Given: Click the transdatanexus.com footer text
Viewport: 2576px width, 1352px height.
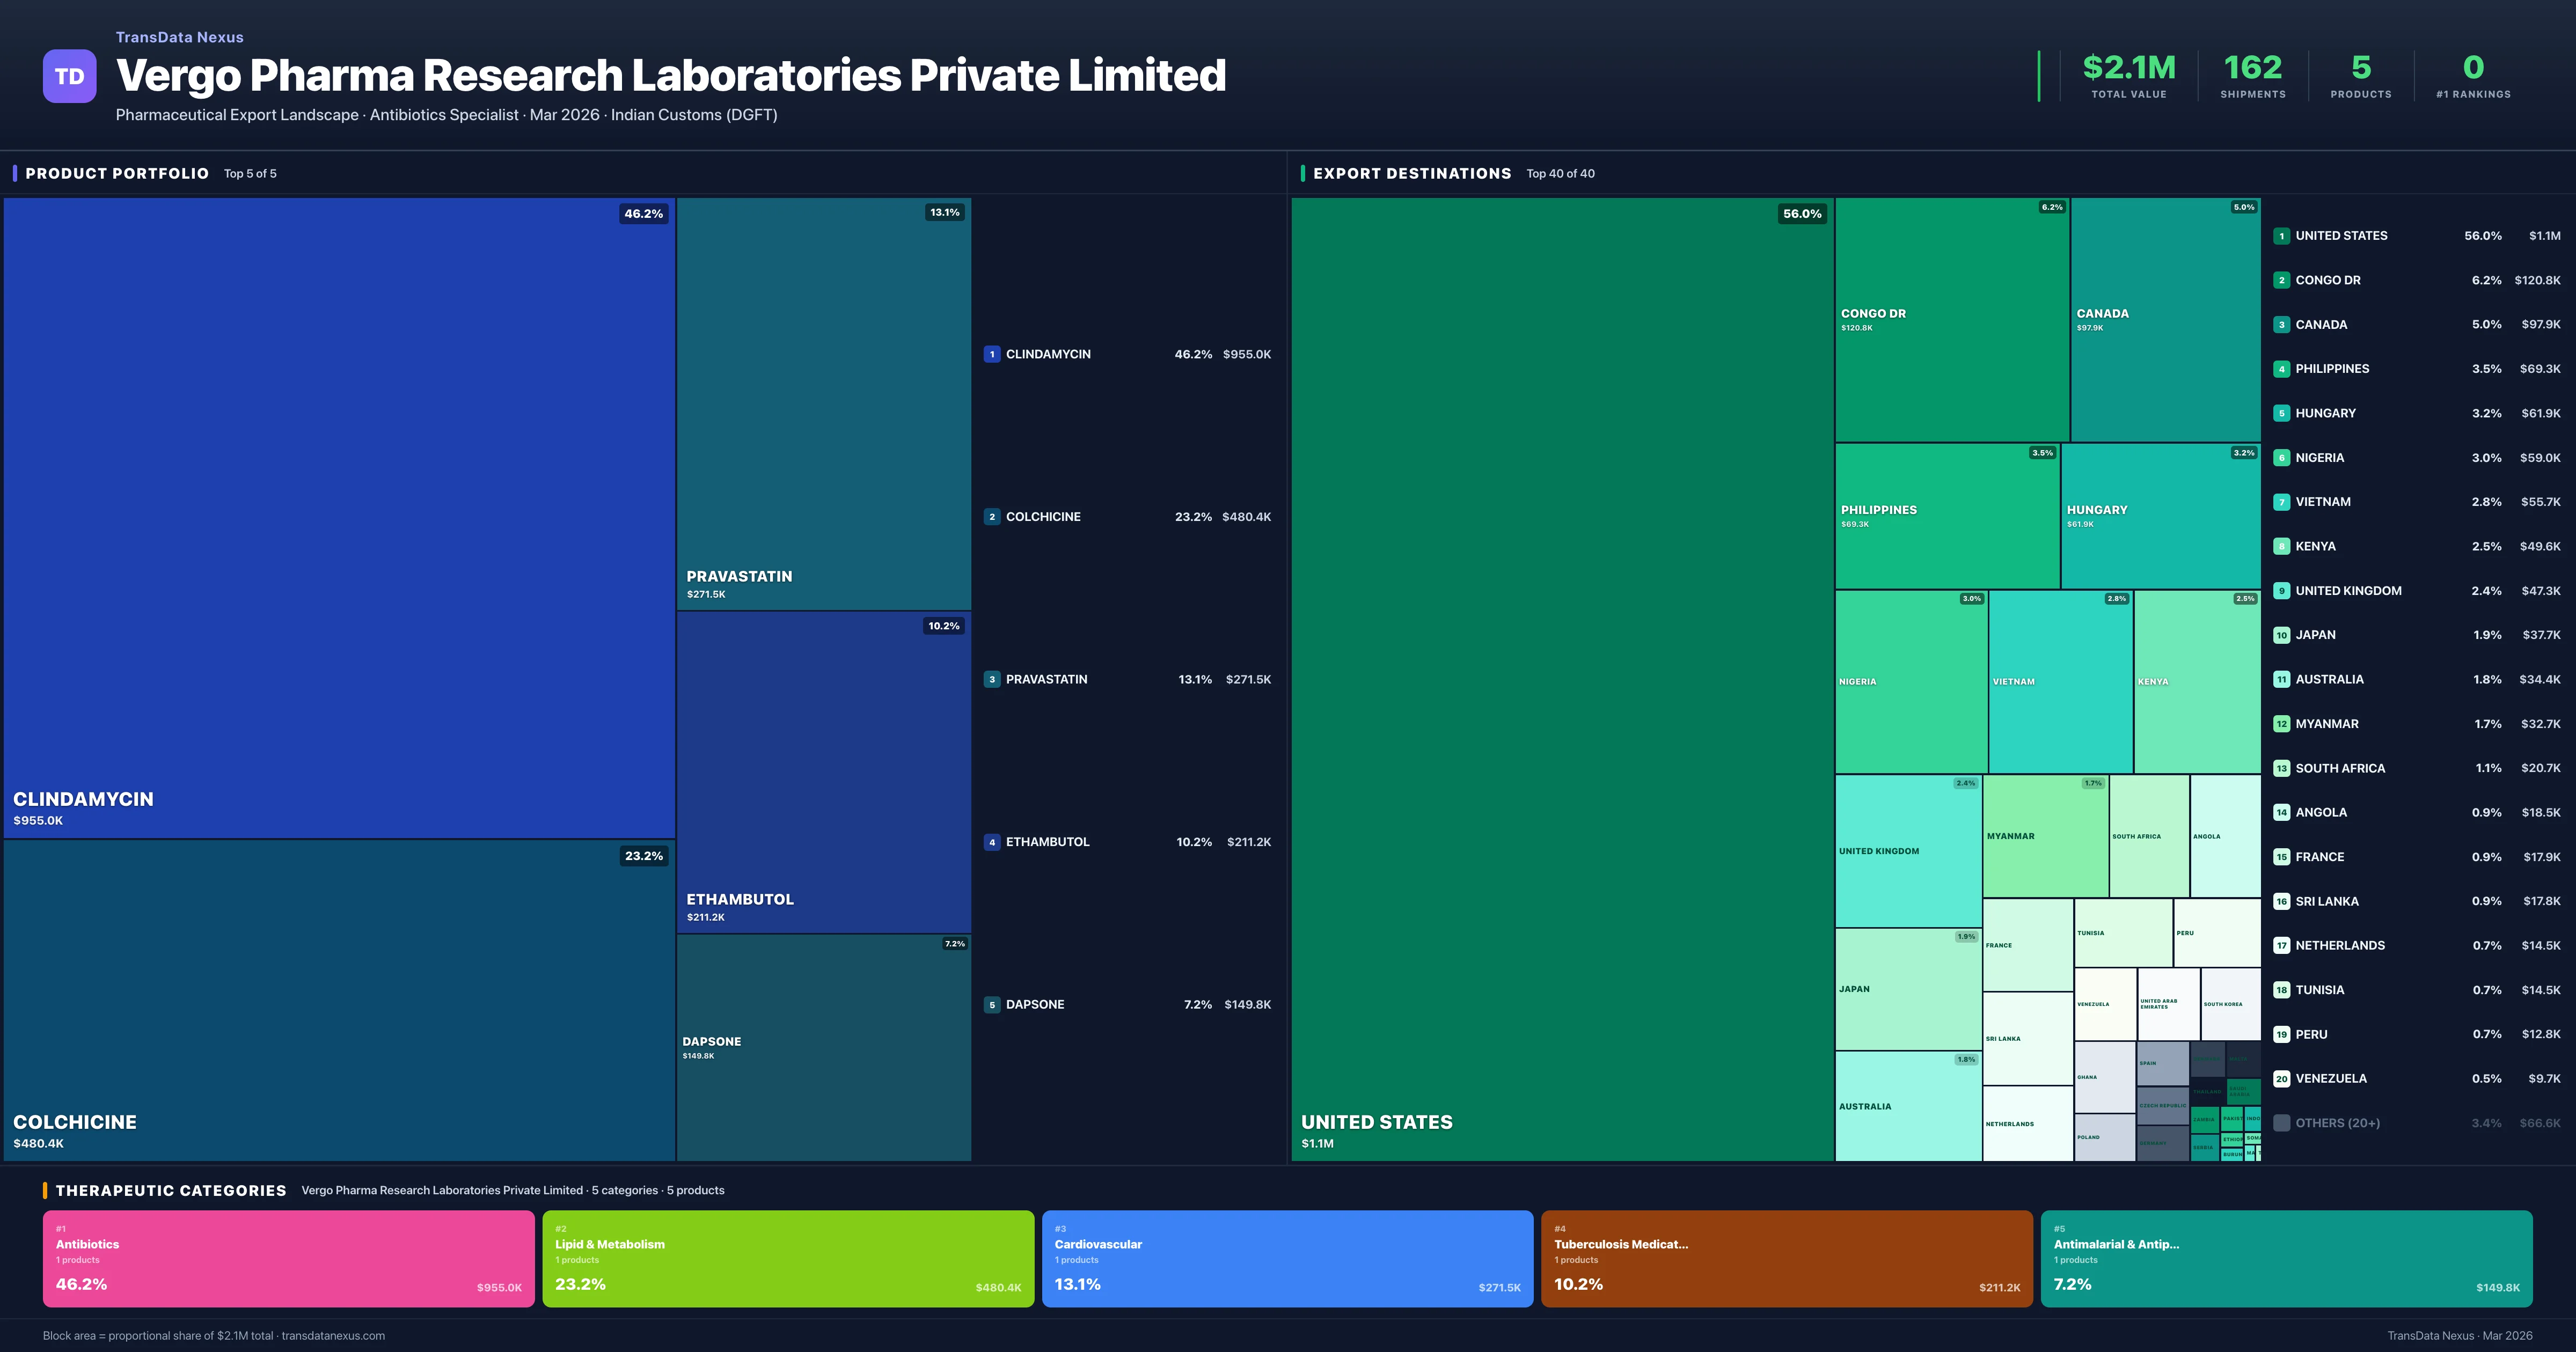Looking at the screenshot, I should point(333,1336).
